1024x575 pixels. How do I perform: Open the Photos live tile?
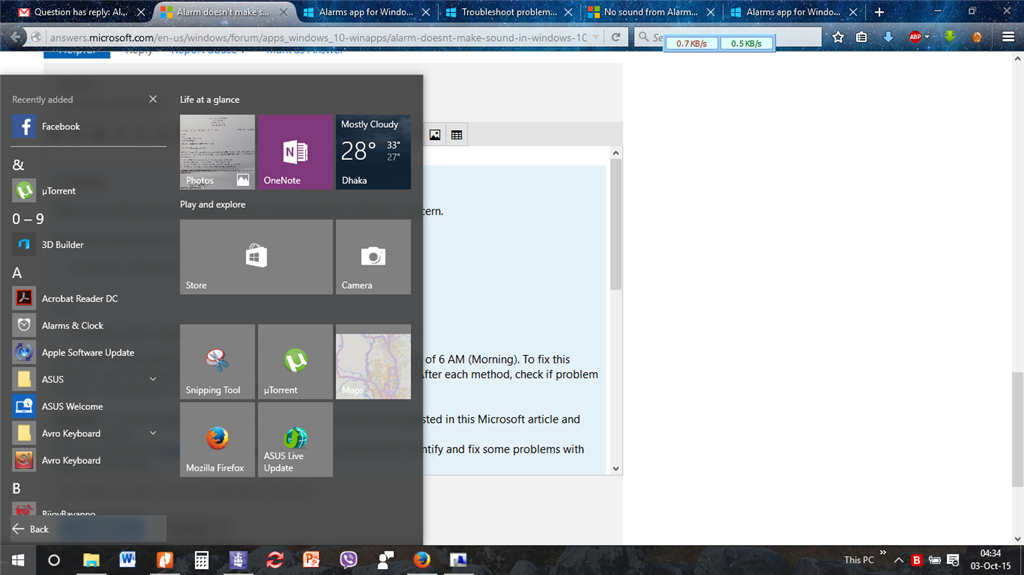click(217, 152)
